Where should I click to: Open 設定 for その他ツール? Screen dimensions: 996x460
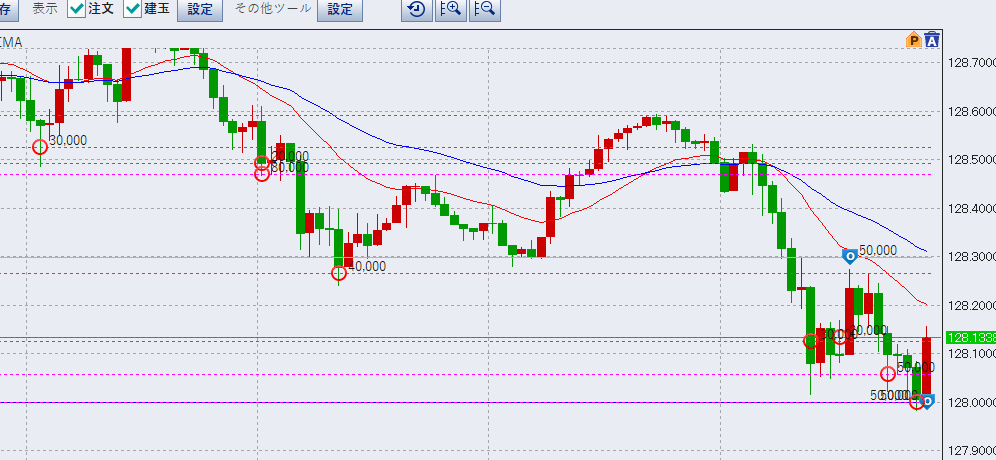click(x=340, y=10)
